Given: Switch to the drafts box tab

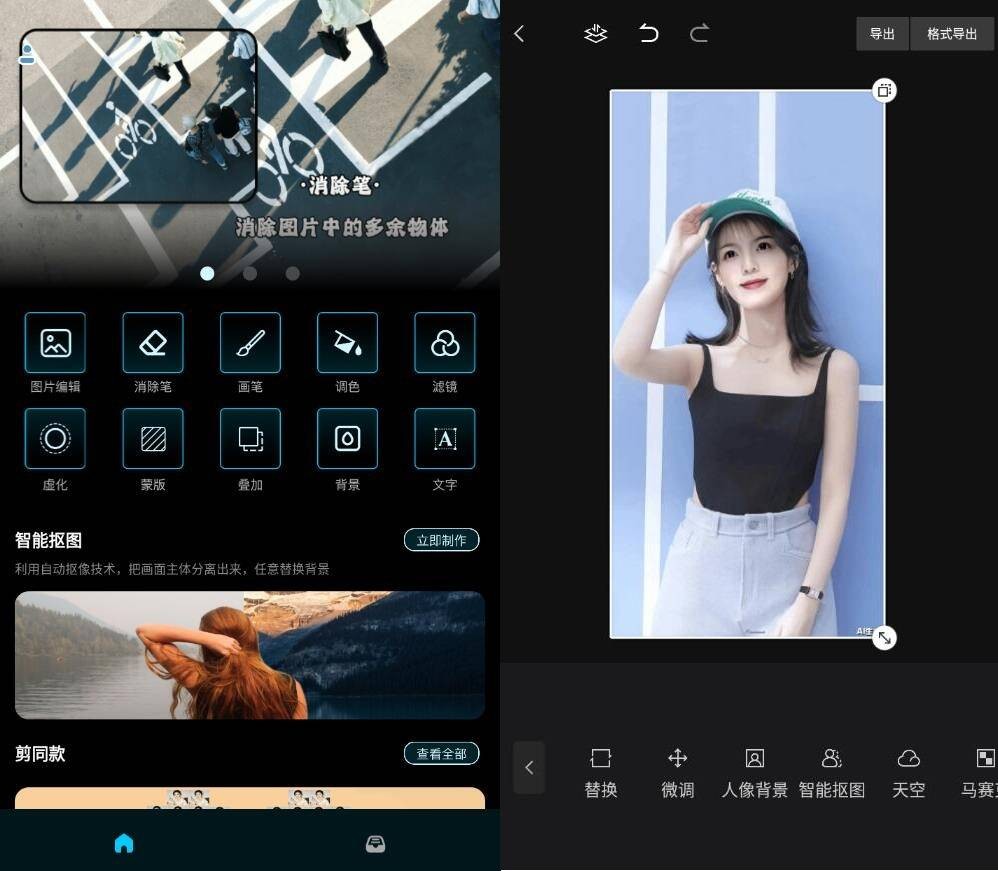Looking at the screenshot, I should click(375, 844).
